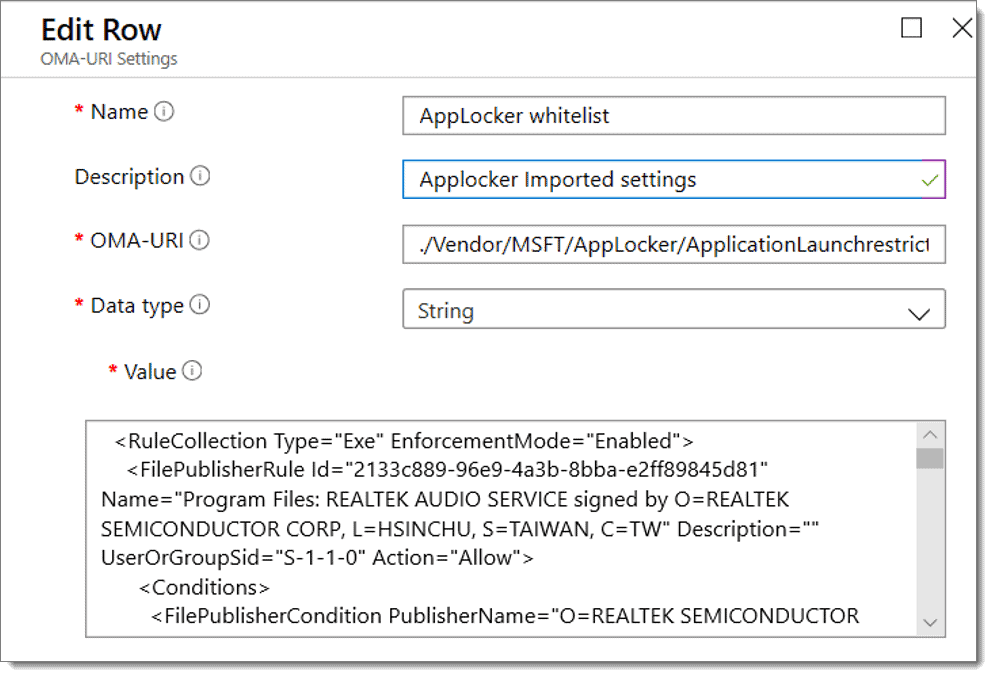
Task: Maximize the Edit Row panel
Action: point(911,28)
